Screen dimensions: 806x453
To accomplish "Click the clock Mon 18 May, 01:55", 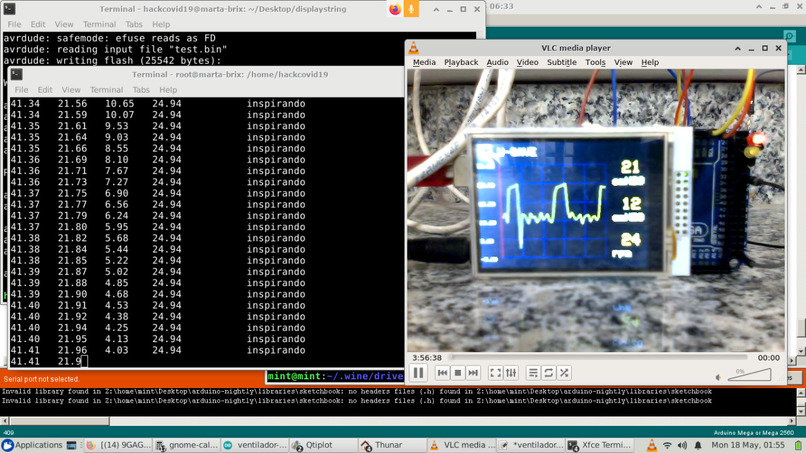I will 748,445.
